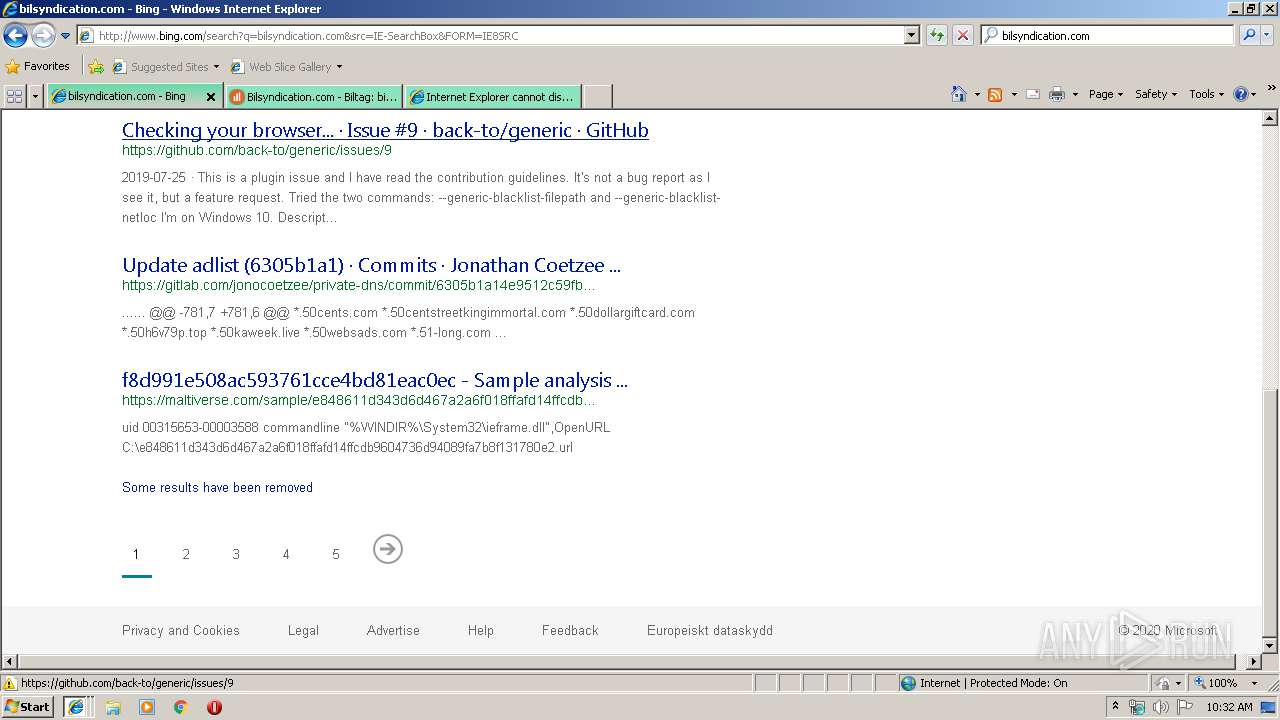Open Windows Explorer folder taskbar icon

[x=113, y=707]
